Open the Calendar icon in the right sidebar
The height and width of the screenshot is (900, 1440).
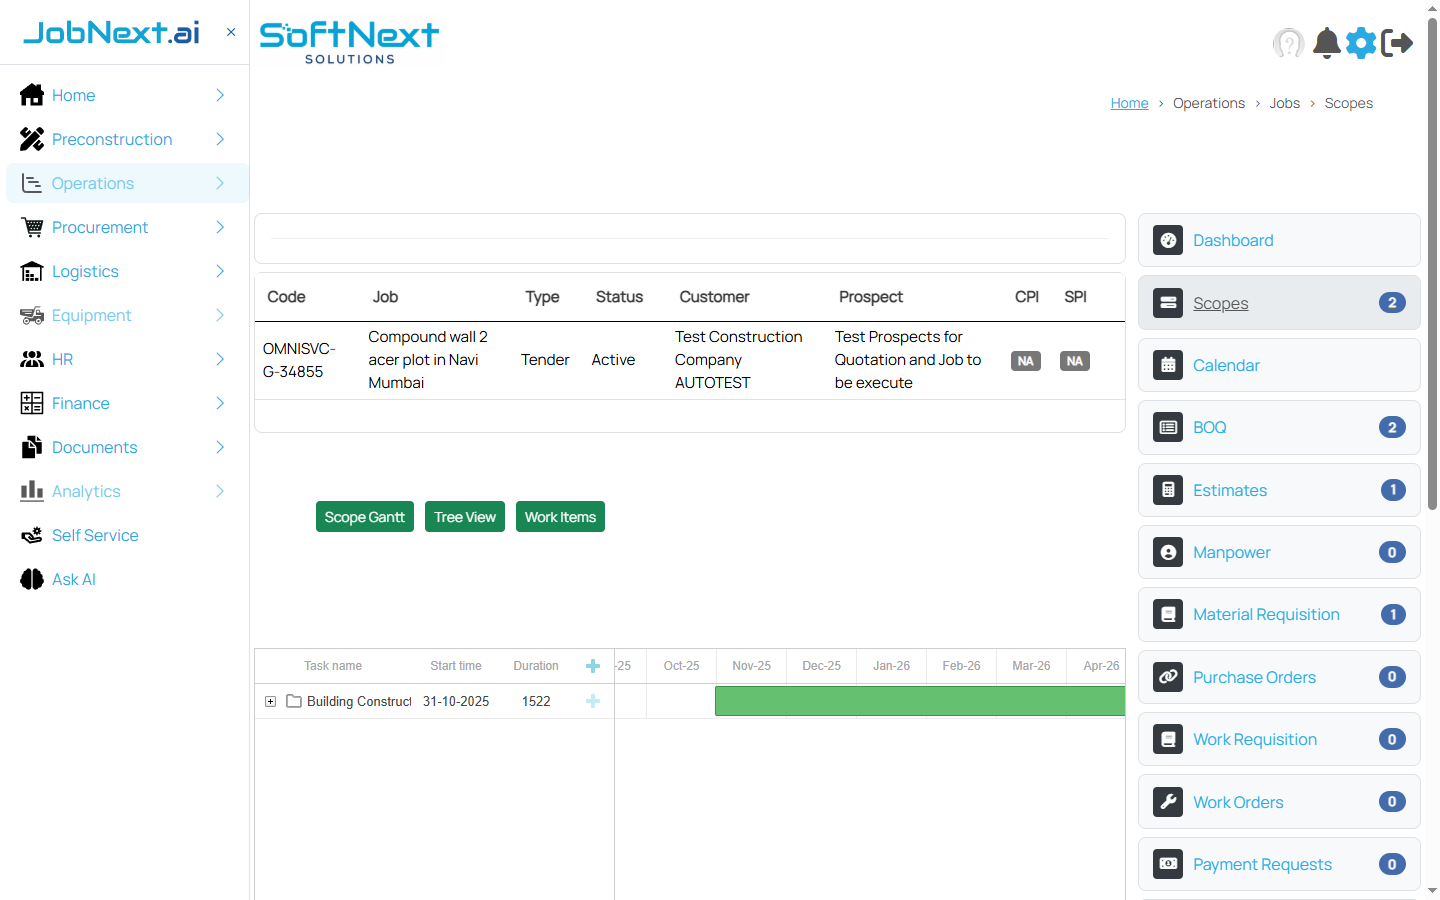click(1168, 365)
